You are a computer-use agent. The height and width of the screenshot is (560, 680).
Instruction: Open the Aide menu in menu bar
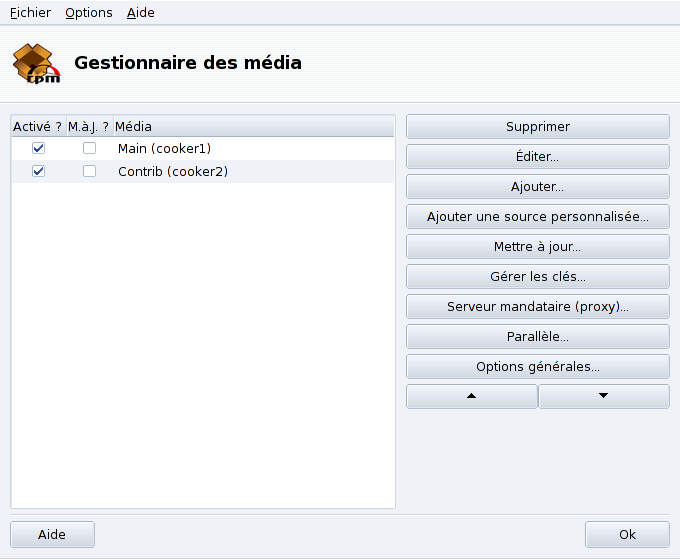(141, 13)
